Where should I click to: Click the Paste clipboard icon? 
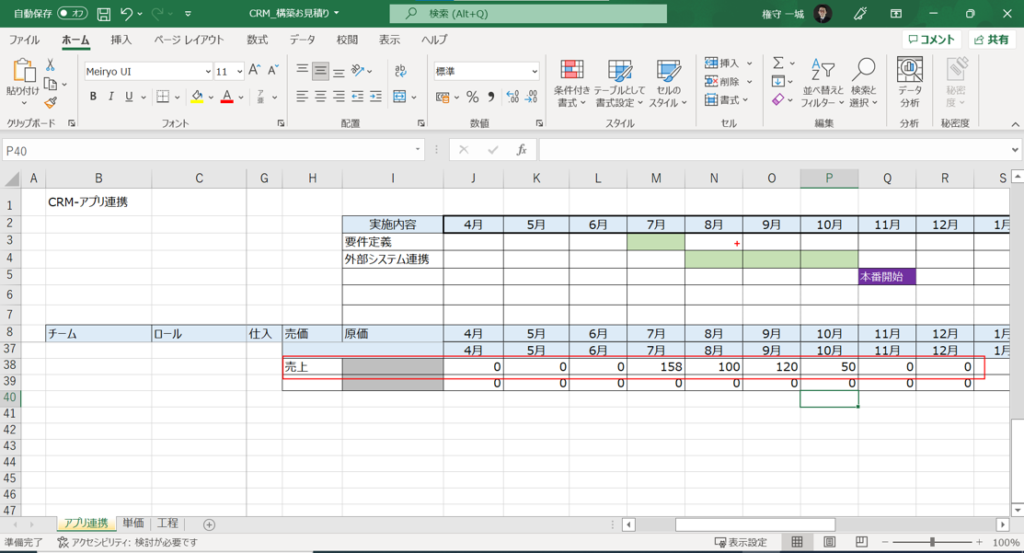coord(23,71)
